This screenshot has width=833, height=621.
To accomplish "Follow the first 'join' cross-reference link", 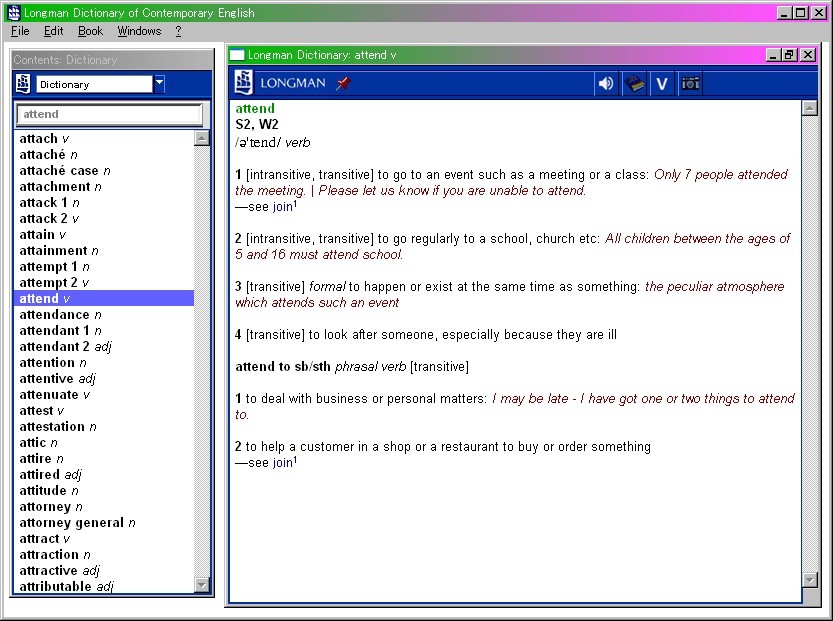I will (285, 207).
